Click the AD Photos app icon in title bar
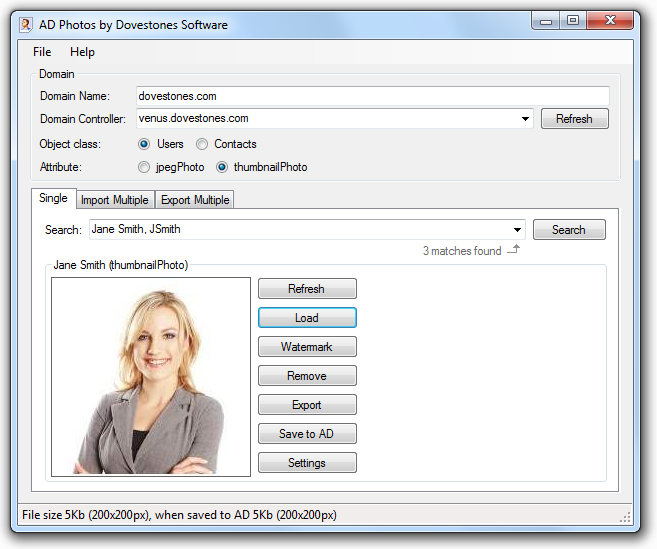 click(26, 25)
